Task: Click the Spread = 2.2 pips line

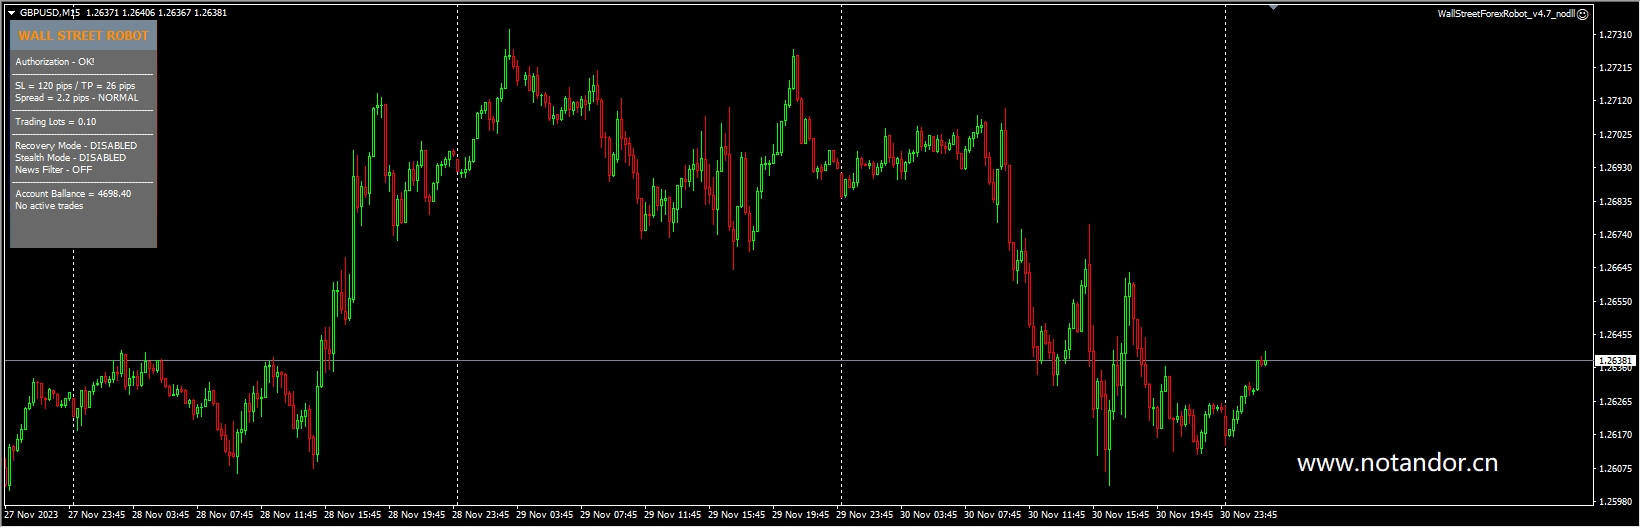Action: point(76,98)
